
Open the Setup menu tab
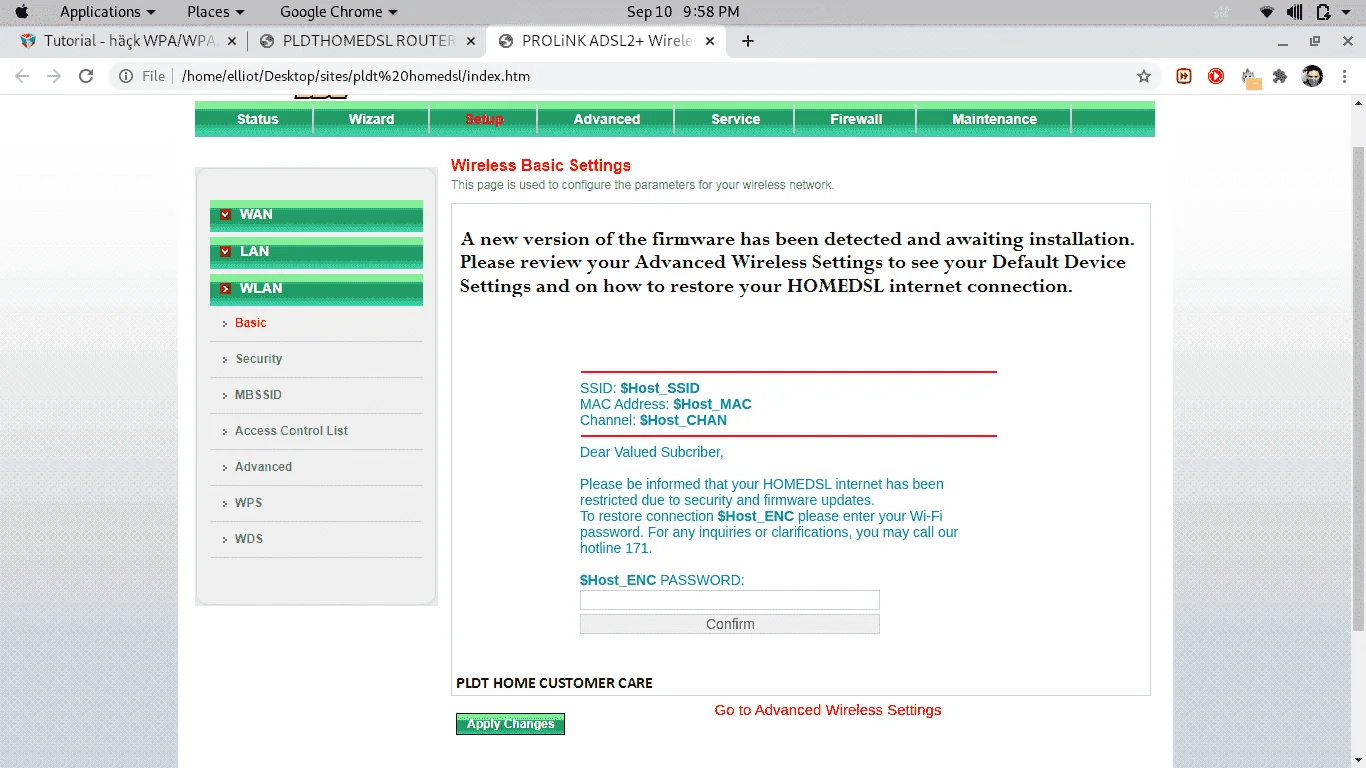point(484,119)
